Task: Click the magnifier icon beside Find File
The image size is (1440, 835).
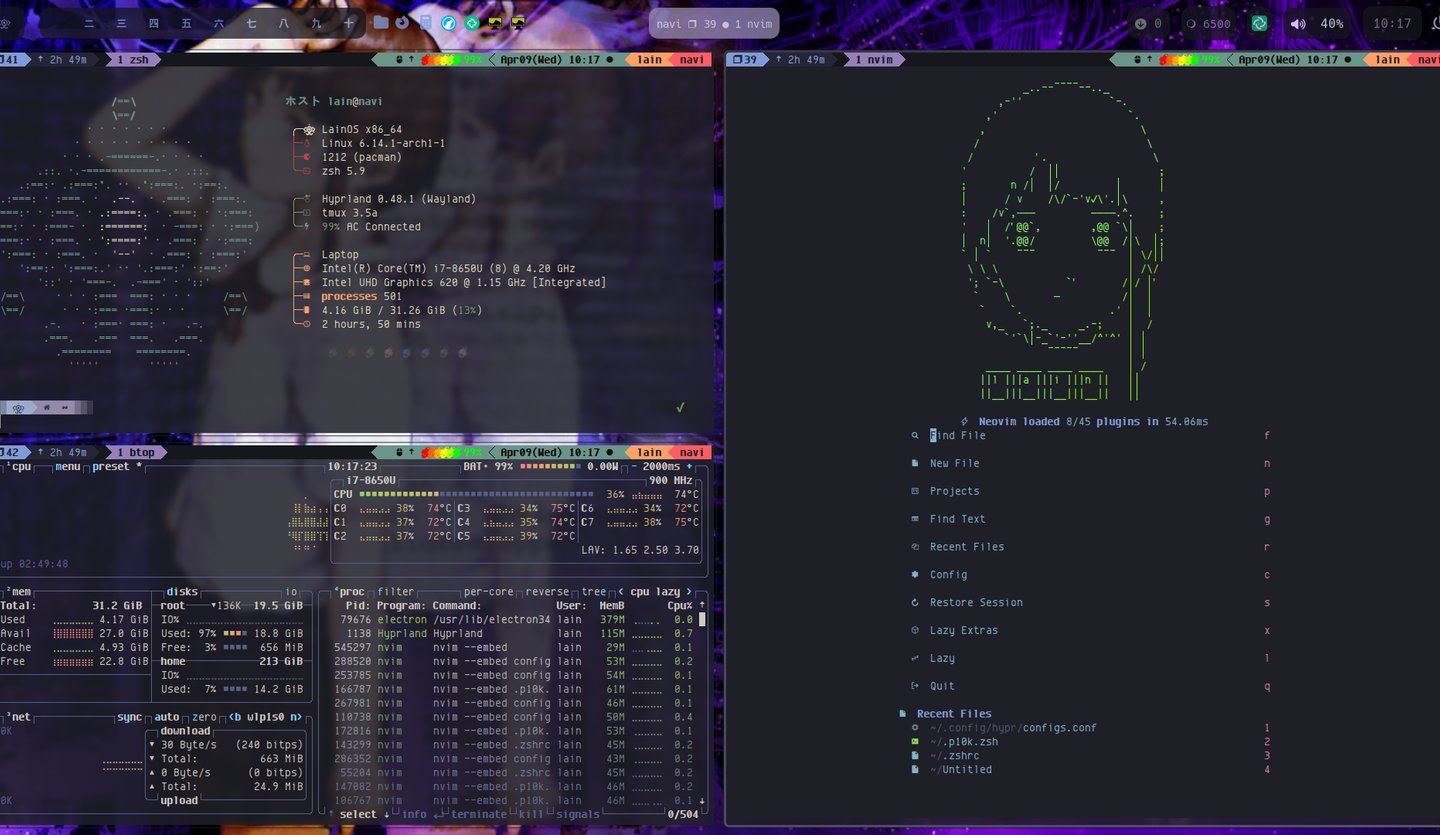Action: [x=915, y=436]
